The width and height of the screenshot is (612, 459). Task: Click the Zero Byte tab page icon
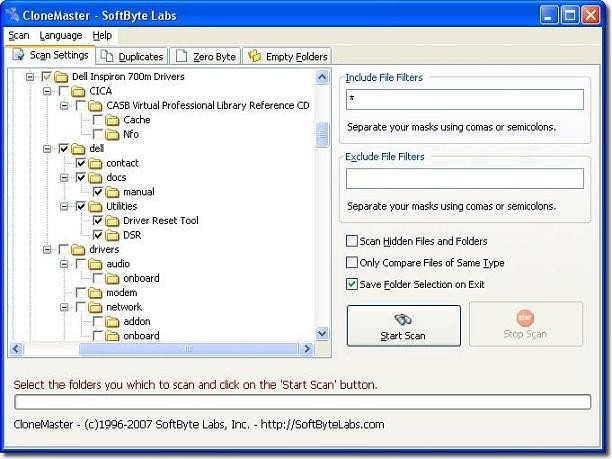[181, 56]
